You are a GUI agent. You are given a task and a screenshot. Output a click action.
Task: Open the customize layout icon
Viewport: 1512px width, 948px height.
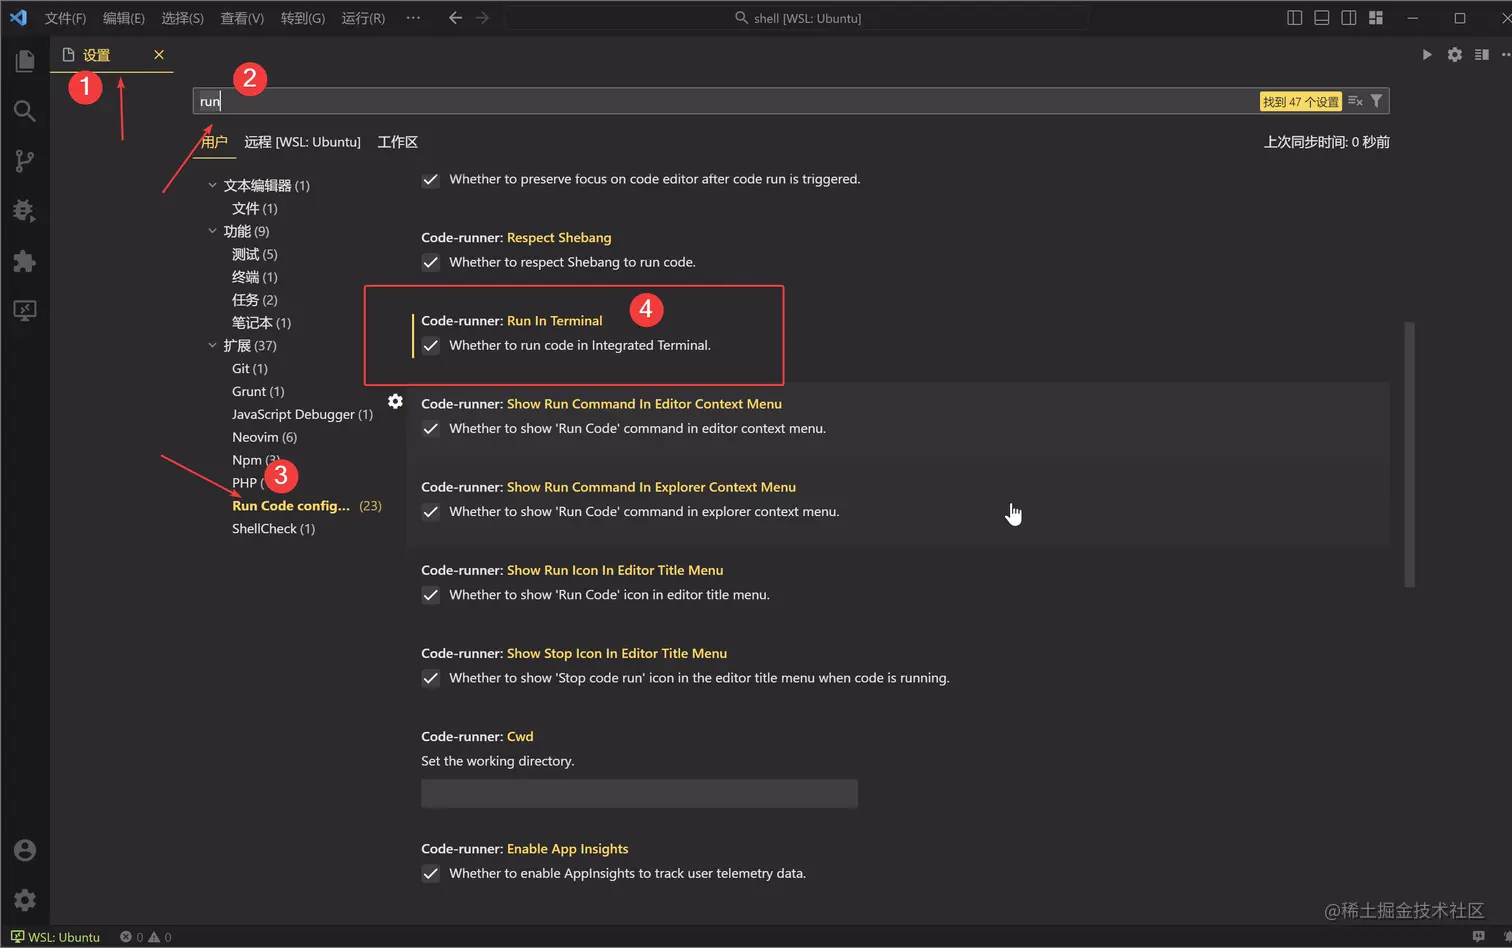click(x=1376, y=18)
